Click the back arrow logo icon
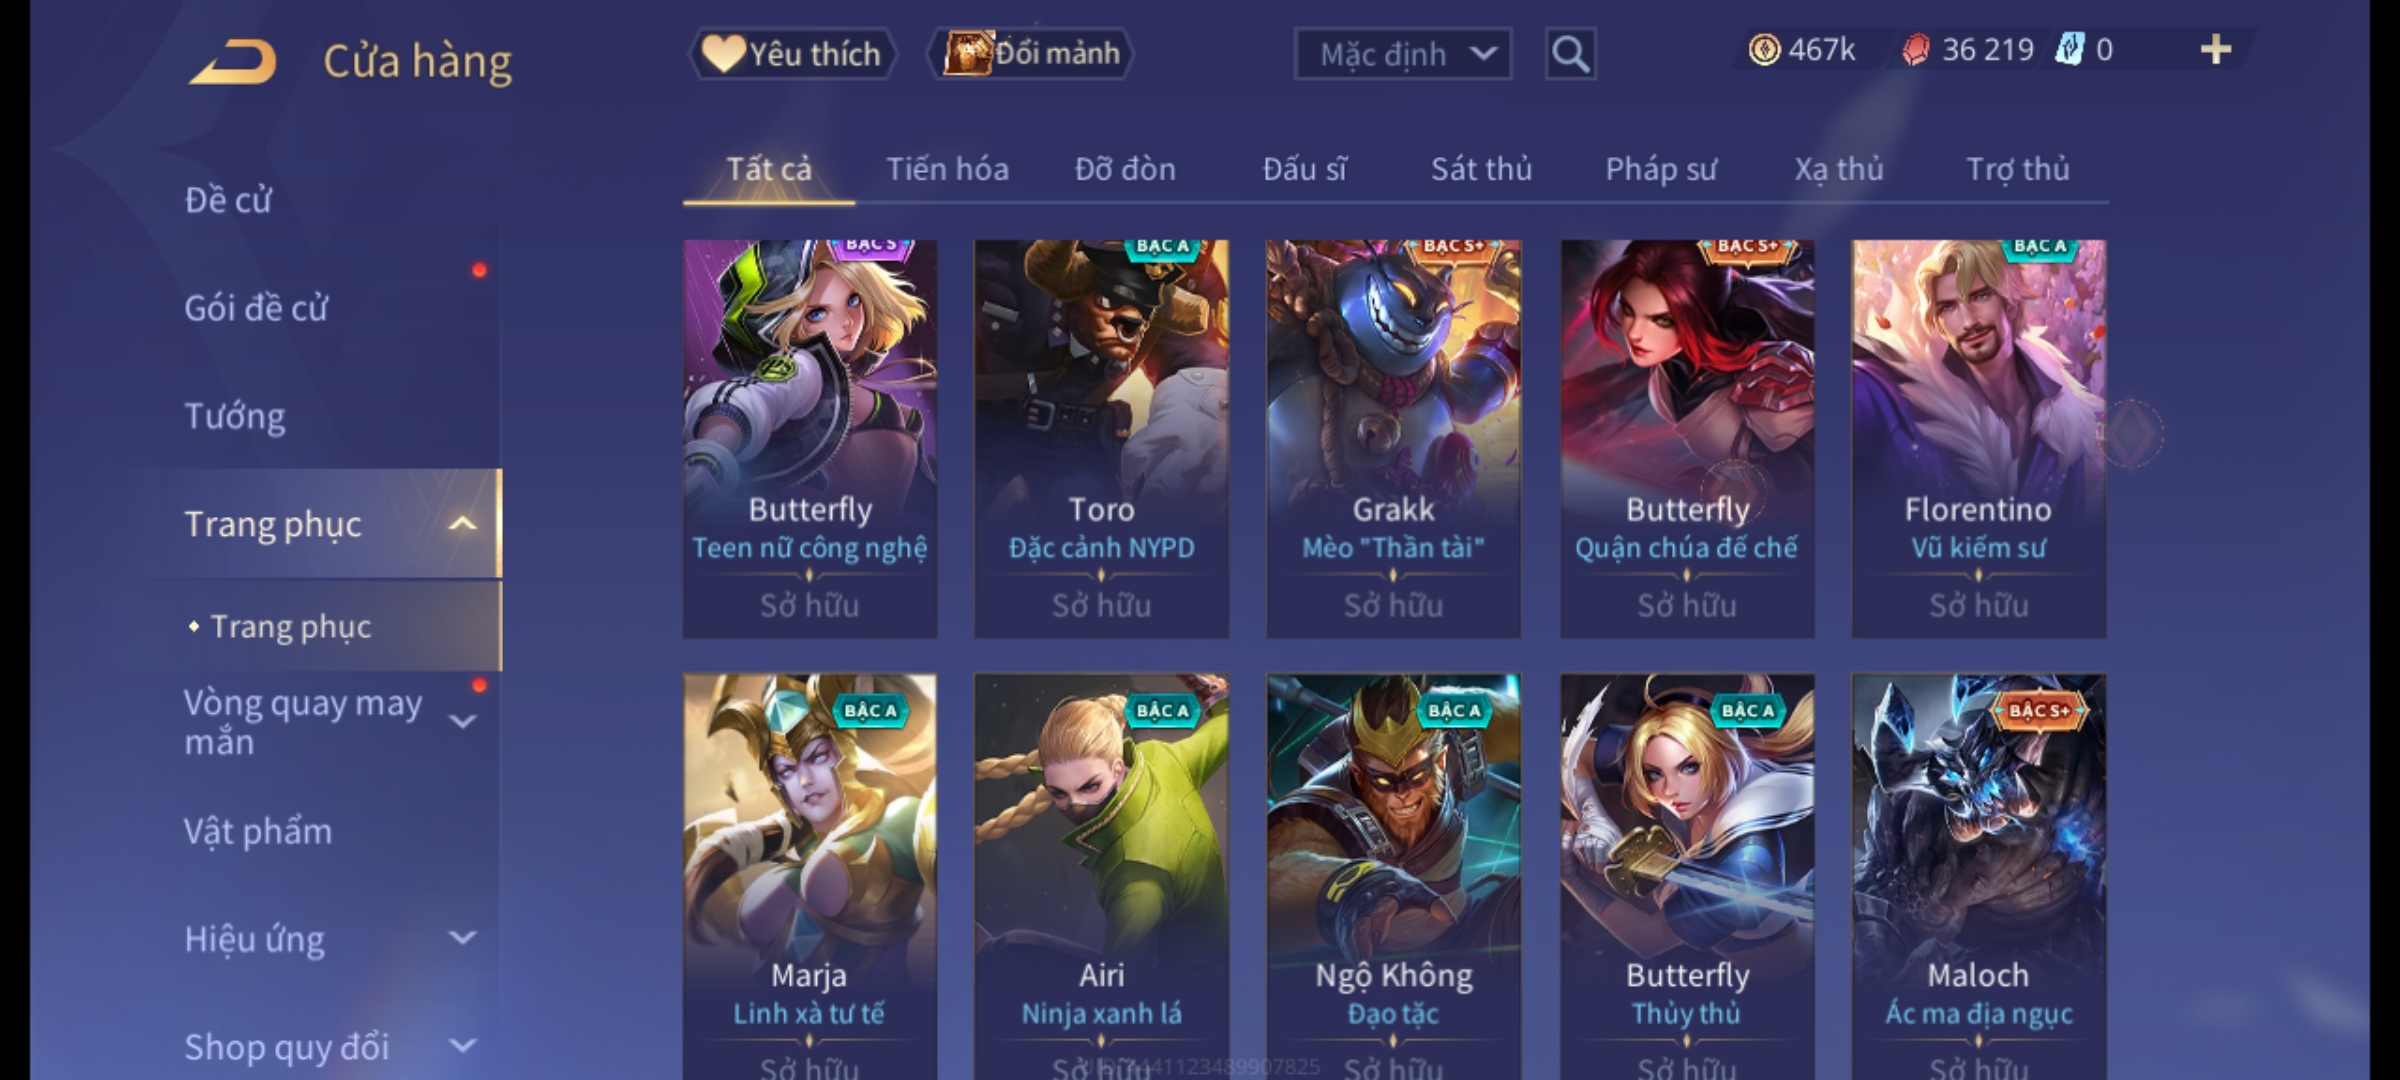The height and width of the screenshot is (1080, 2400). click(x=232, y=62)
